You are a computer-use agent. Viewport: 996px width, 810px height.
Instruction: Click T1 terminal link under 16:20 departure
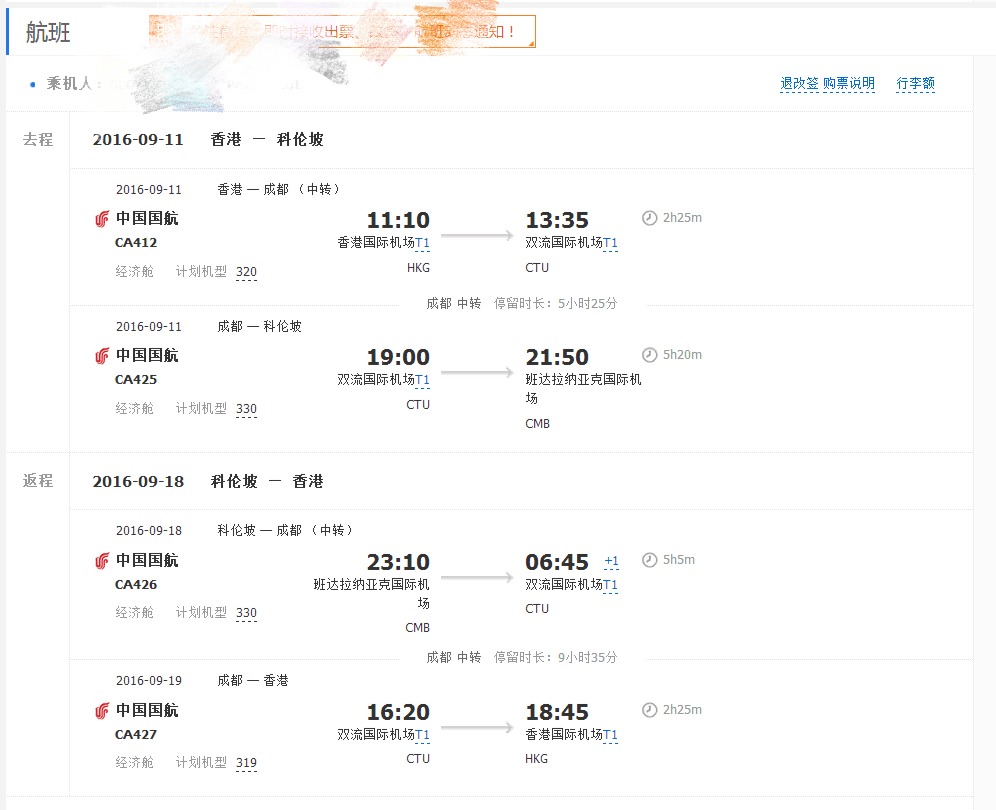[422, 734]
